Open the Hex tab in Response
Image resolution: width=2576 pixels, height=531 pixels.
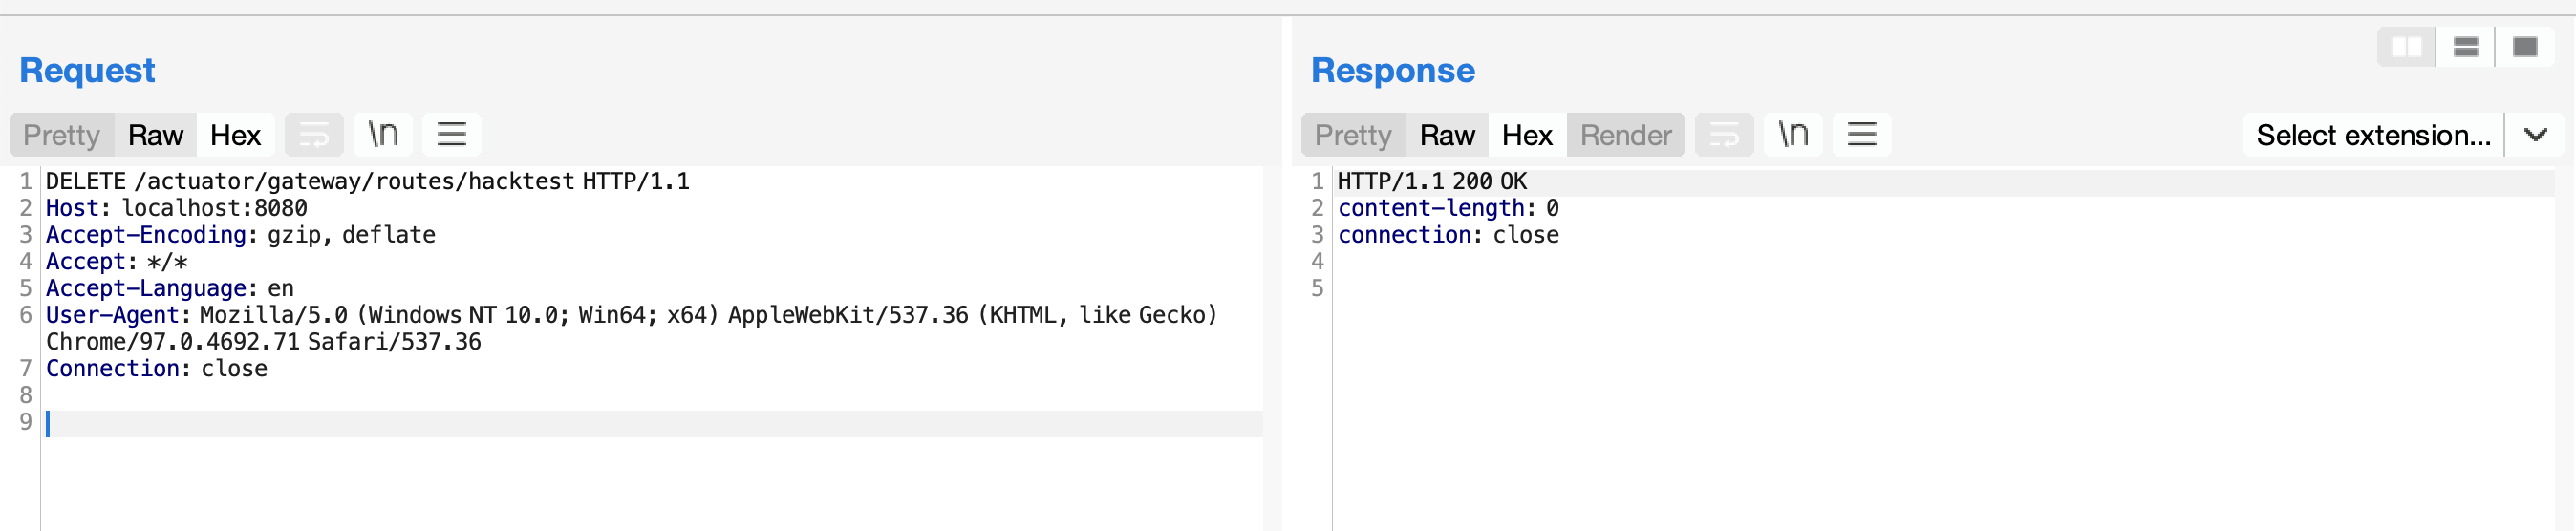coord(1527,135)
